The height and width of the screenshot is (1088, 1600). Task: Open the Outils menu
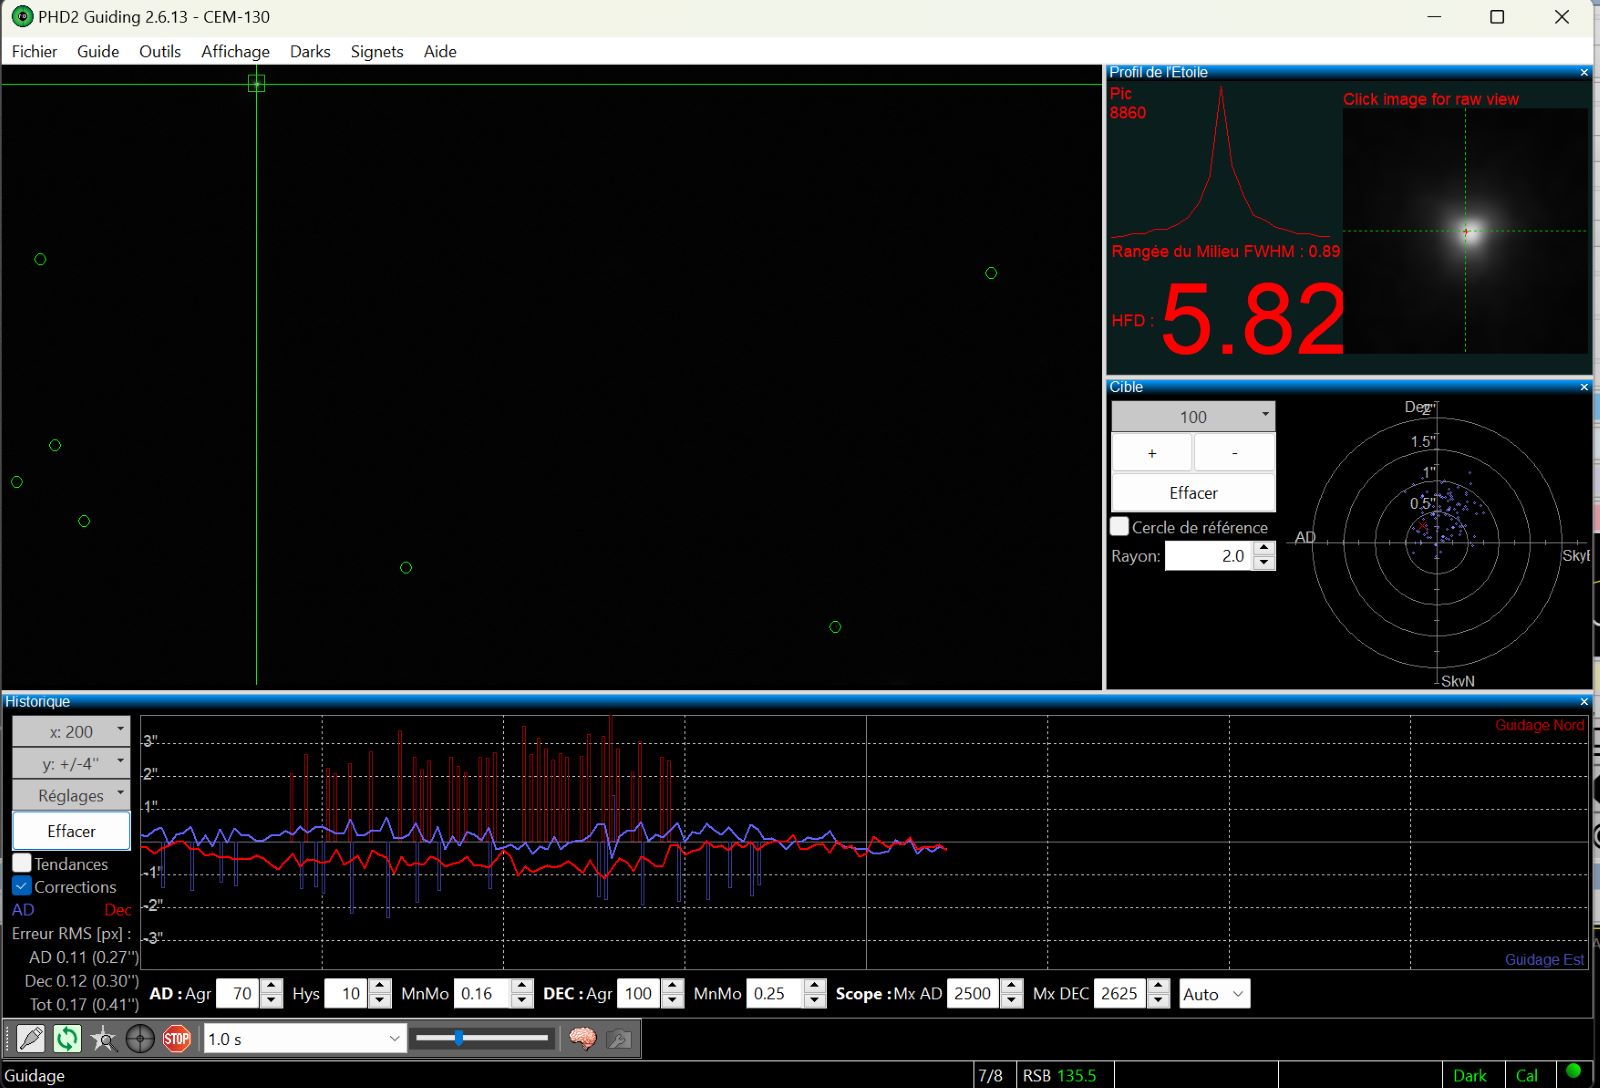pos(160,51)
